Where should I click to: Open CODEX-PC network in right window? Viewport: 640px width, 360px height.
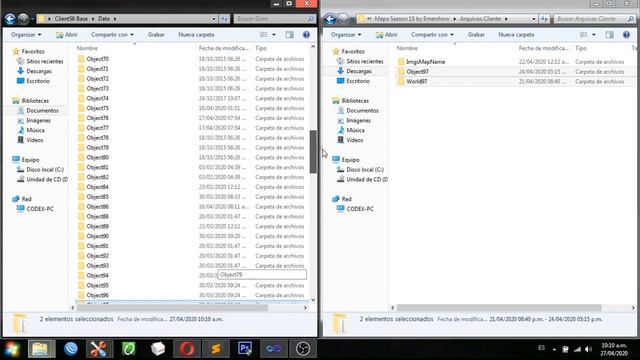pyautogui.click(x=360, y=209)
